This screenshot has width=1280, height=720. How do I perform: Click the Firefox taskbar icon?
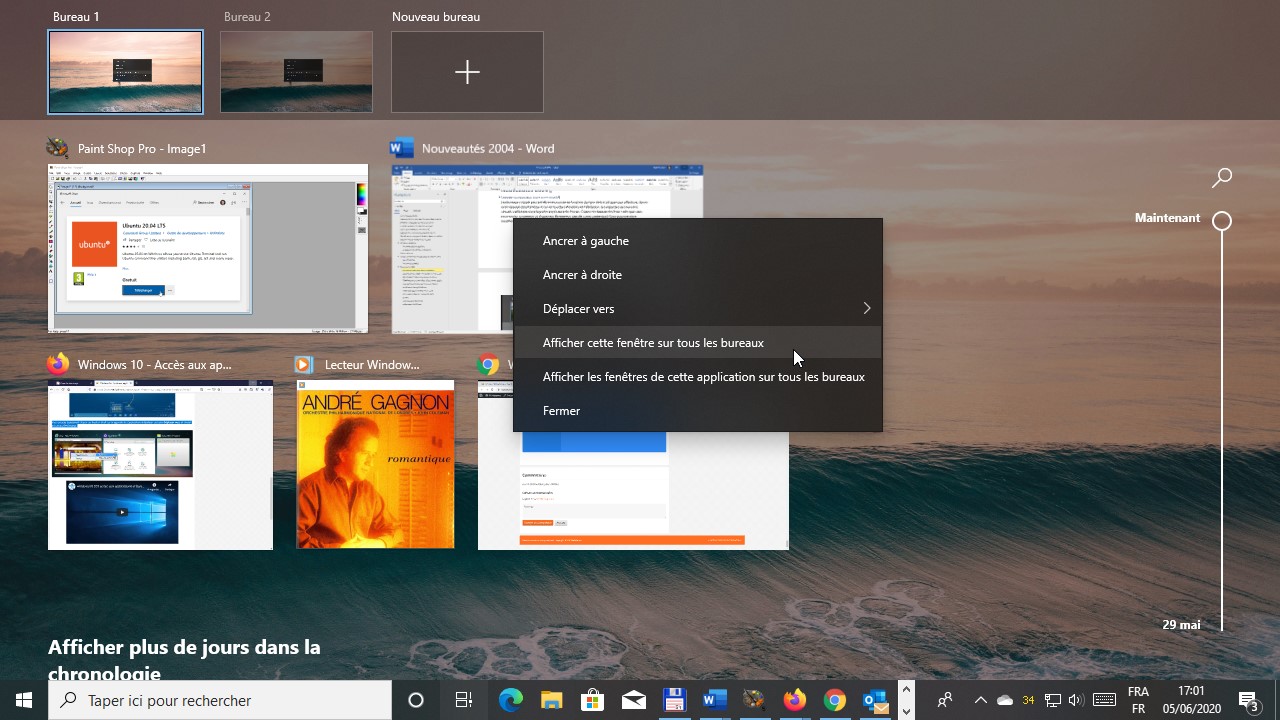795,700
